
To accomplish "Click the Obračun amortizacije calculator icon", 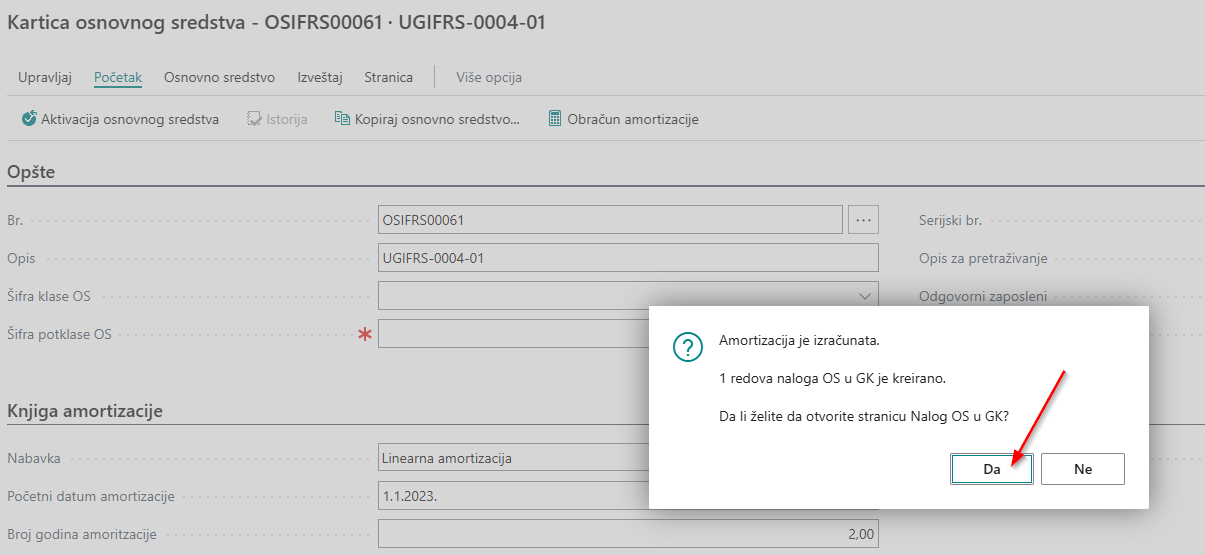I will point(555,119).
